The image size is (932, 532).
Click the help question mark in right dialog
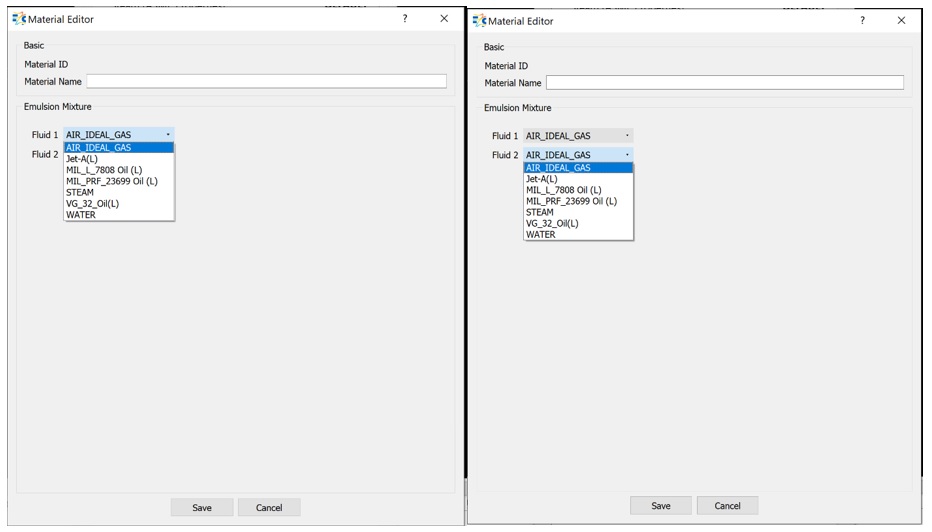pos(862,20)
